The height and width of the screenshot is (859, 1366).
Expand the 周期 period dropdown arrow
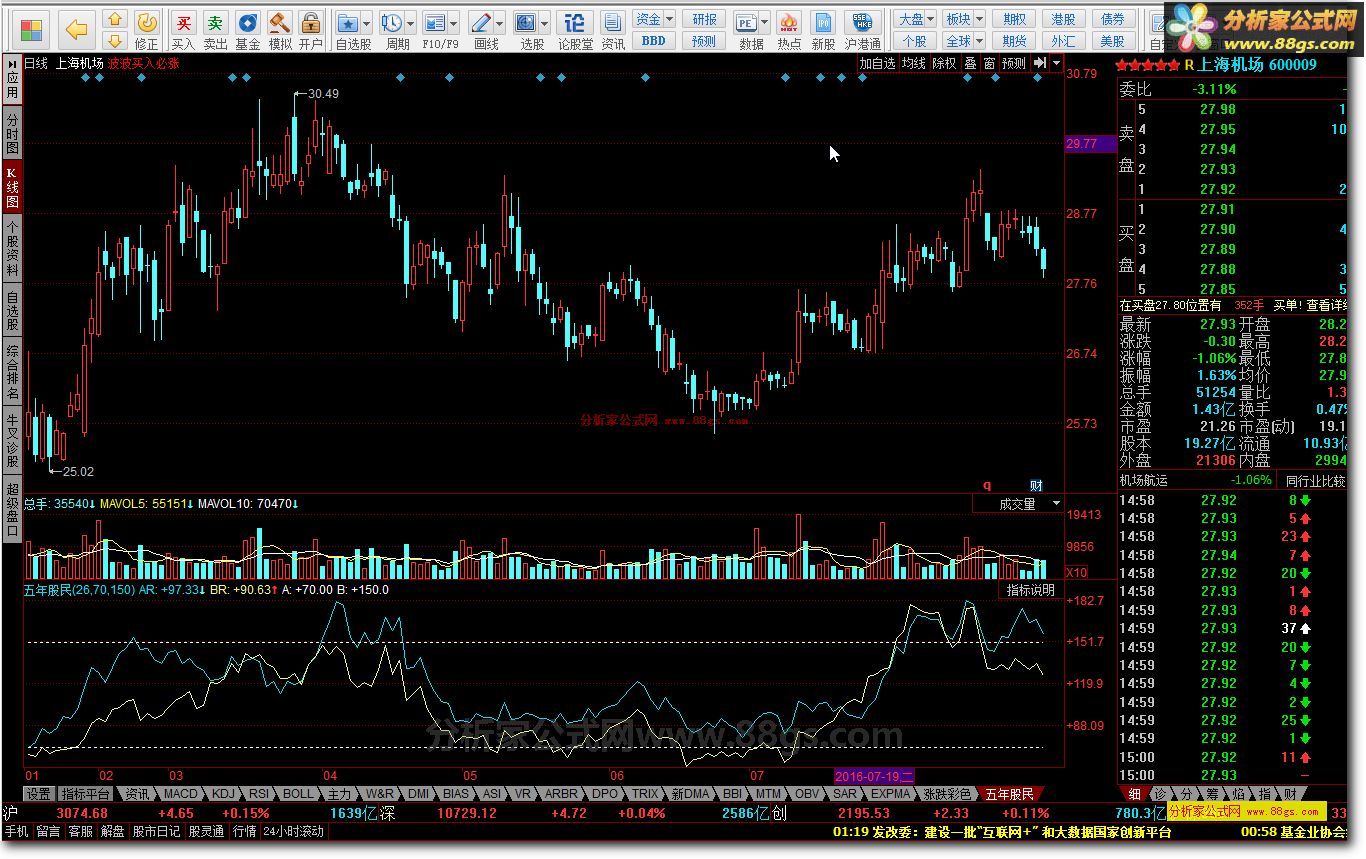pyautogui.click(x=410, y=22)
